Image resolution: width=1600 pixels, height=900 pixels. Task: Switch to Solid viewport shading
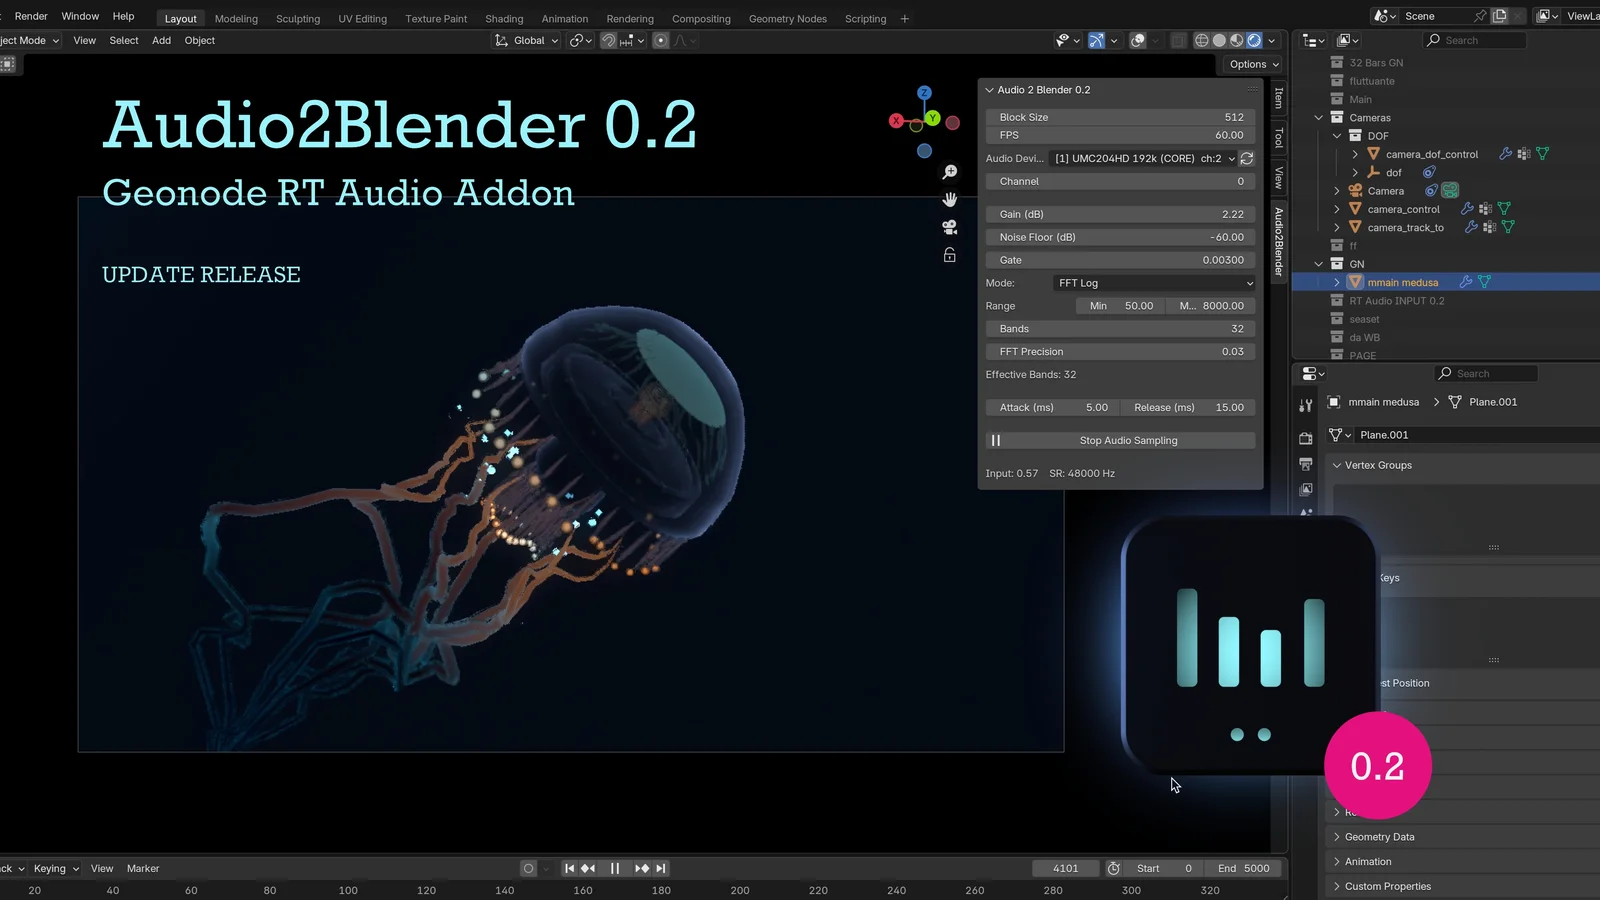tap(1219, 40)
